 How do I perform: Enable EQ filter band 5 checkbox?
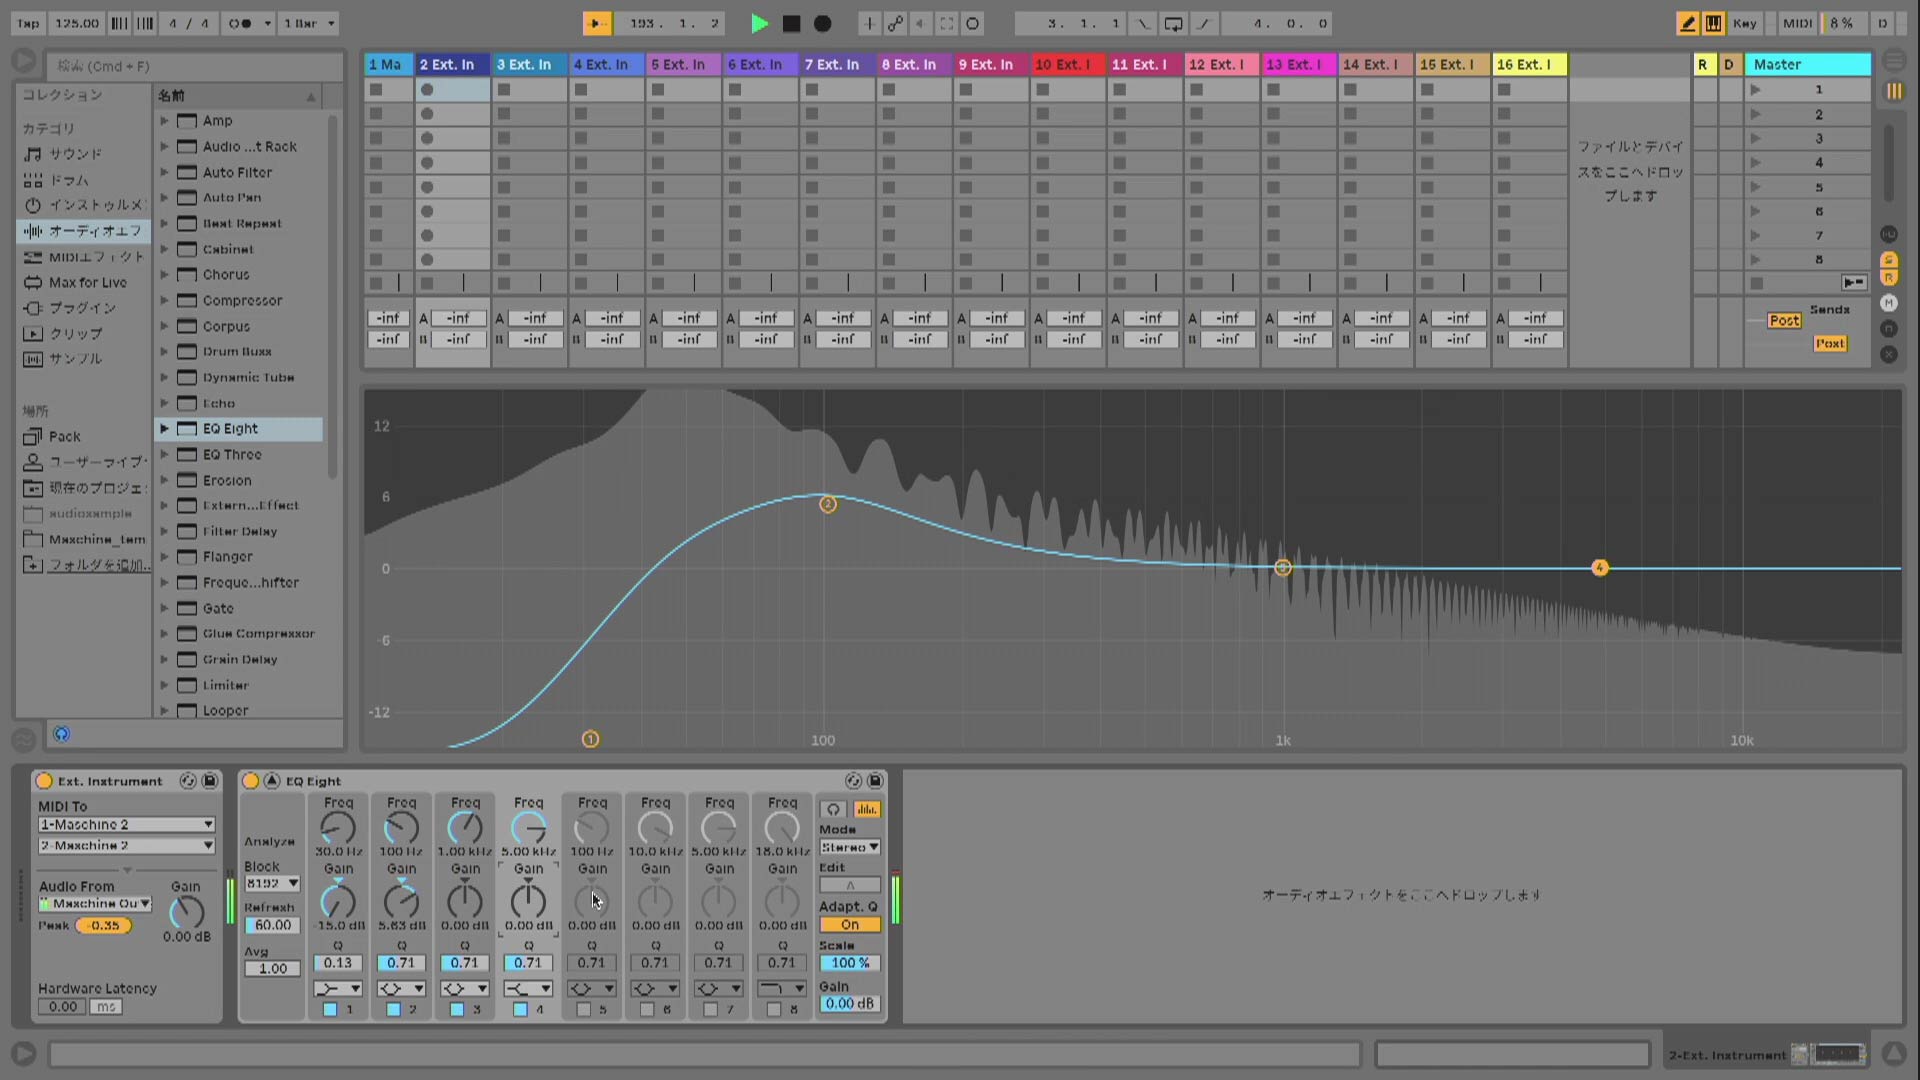click(584, 1010)
